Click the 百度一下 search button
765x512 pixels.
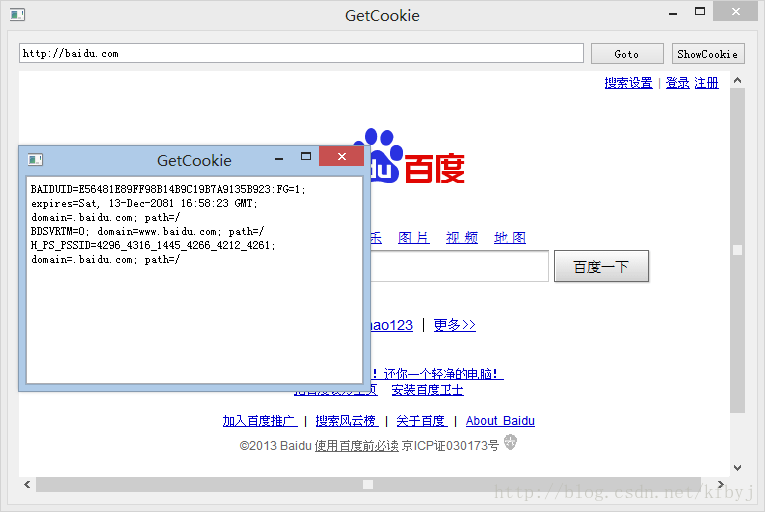pos(601,266)
